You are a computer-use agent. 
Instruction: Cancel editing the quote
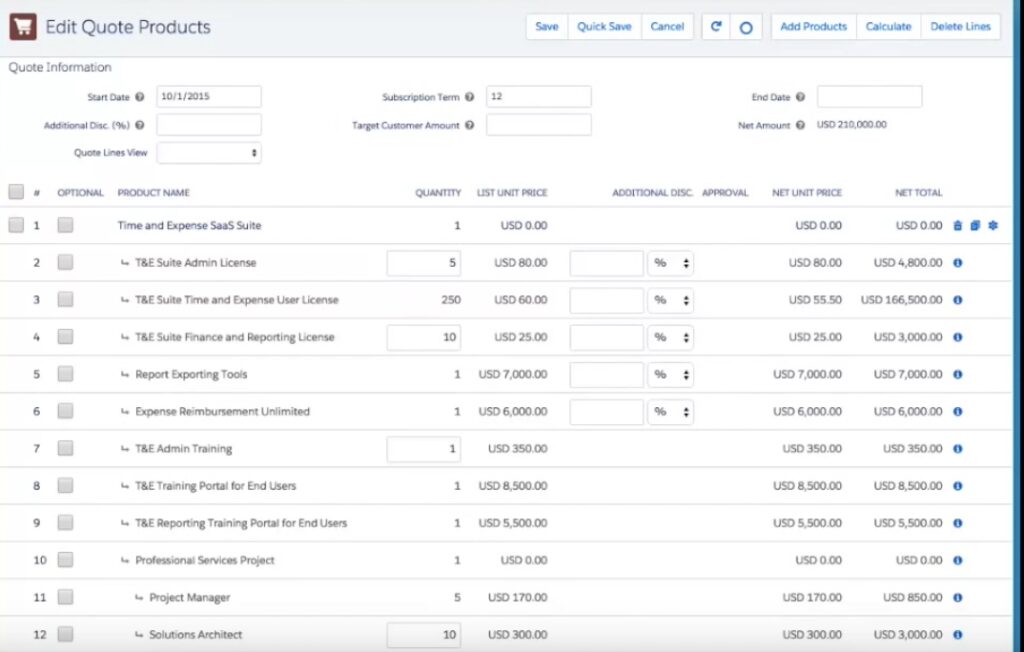[667, 27]
